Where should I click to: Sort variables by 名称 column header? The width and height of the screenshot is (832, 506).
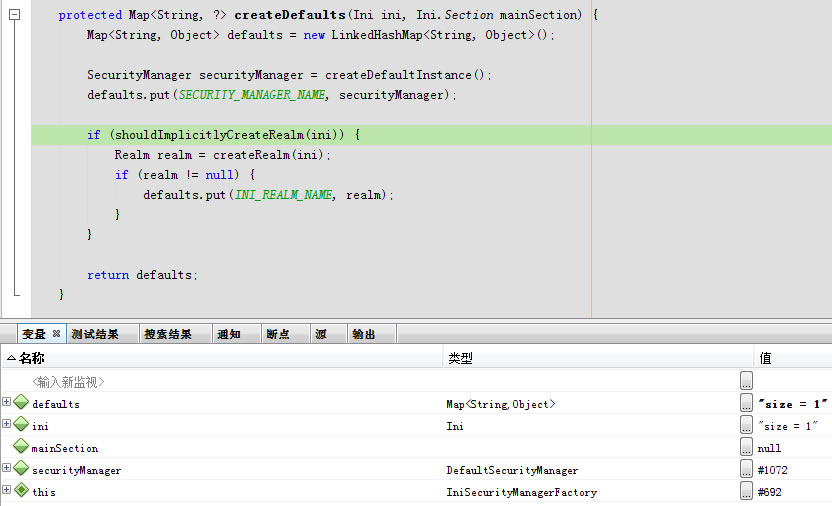pyautogui.click(x=222, y=358)
